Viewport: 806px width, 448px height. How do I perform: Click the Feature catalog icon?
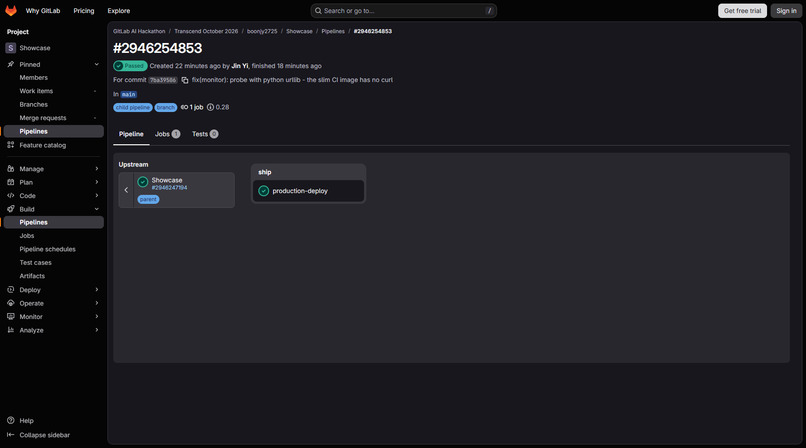point(10,145)
